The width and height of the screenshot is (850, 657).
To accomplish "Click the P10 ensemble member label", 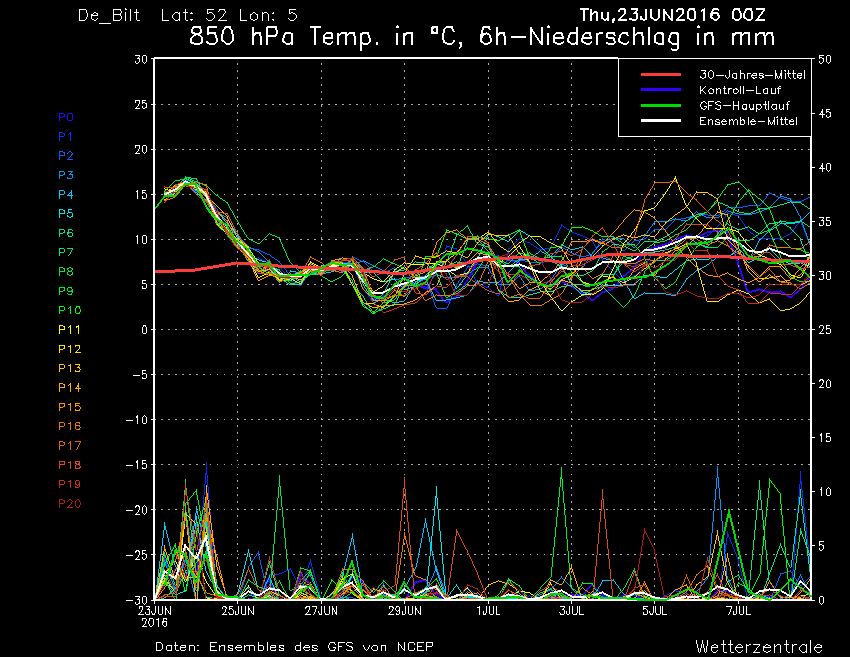I will click(69, 310).
